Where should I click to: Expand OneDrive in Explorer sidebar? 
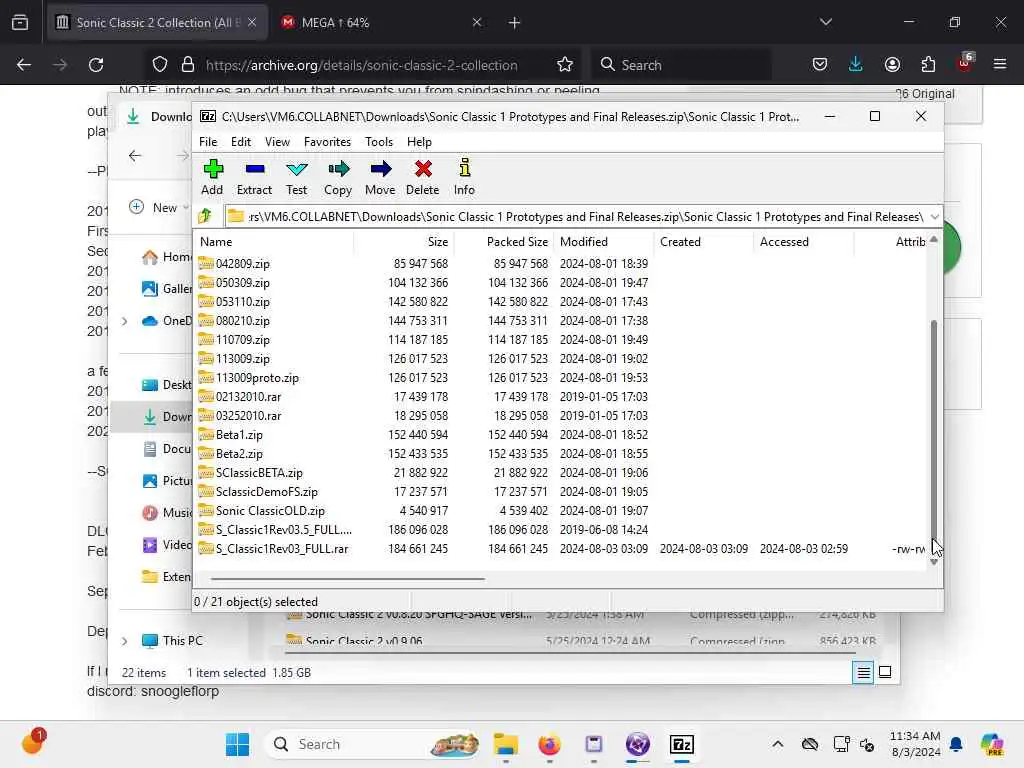coord(124,321)
